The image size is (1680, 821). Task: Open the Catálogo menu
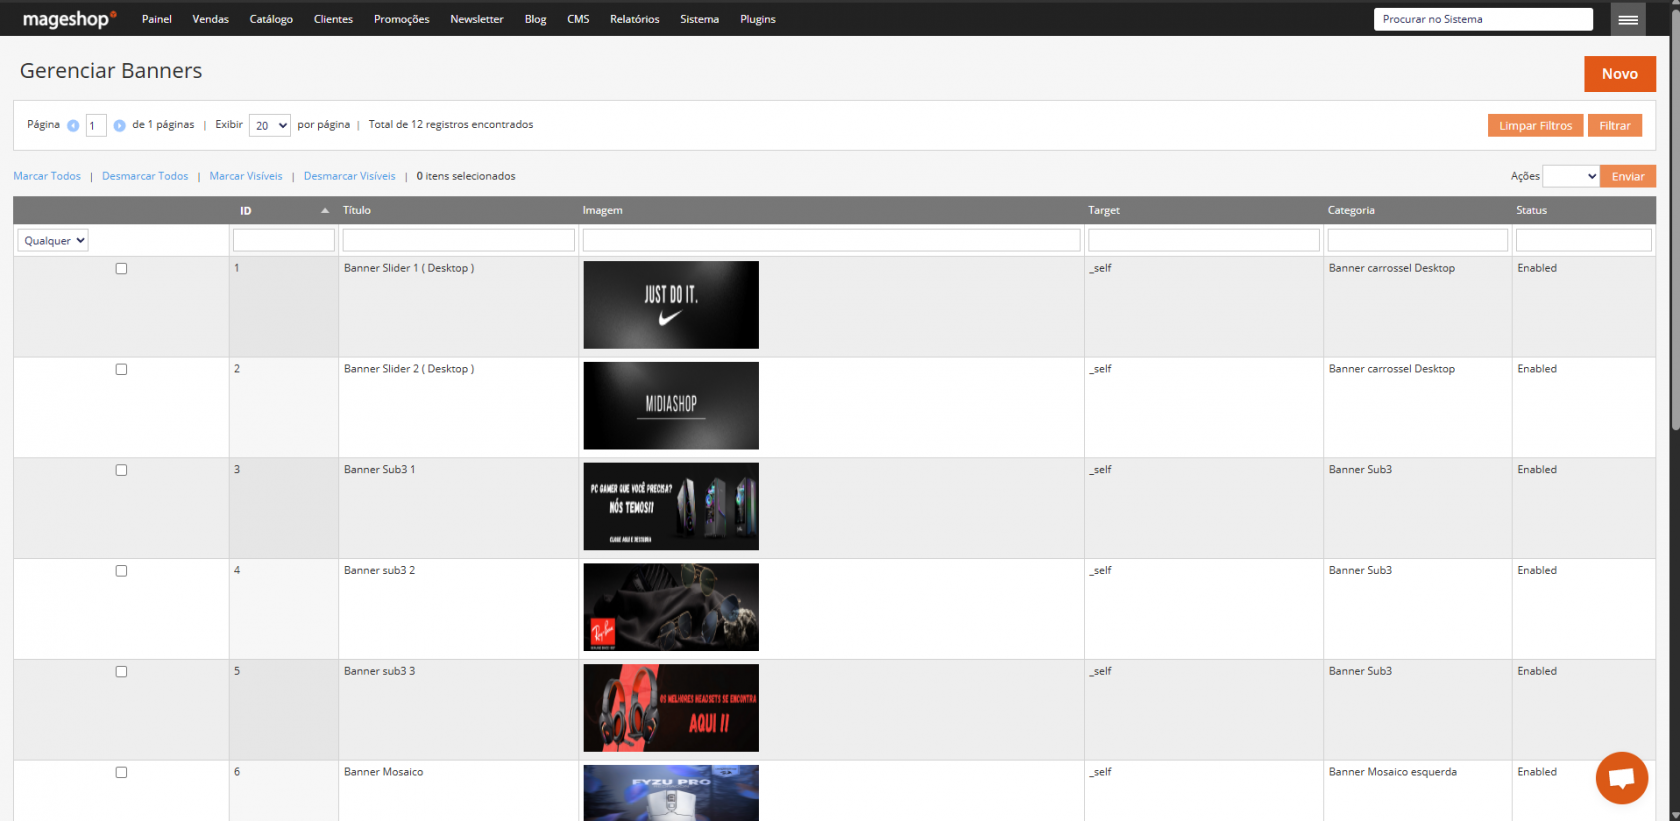pos(271,19)
